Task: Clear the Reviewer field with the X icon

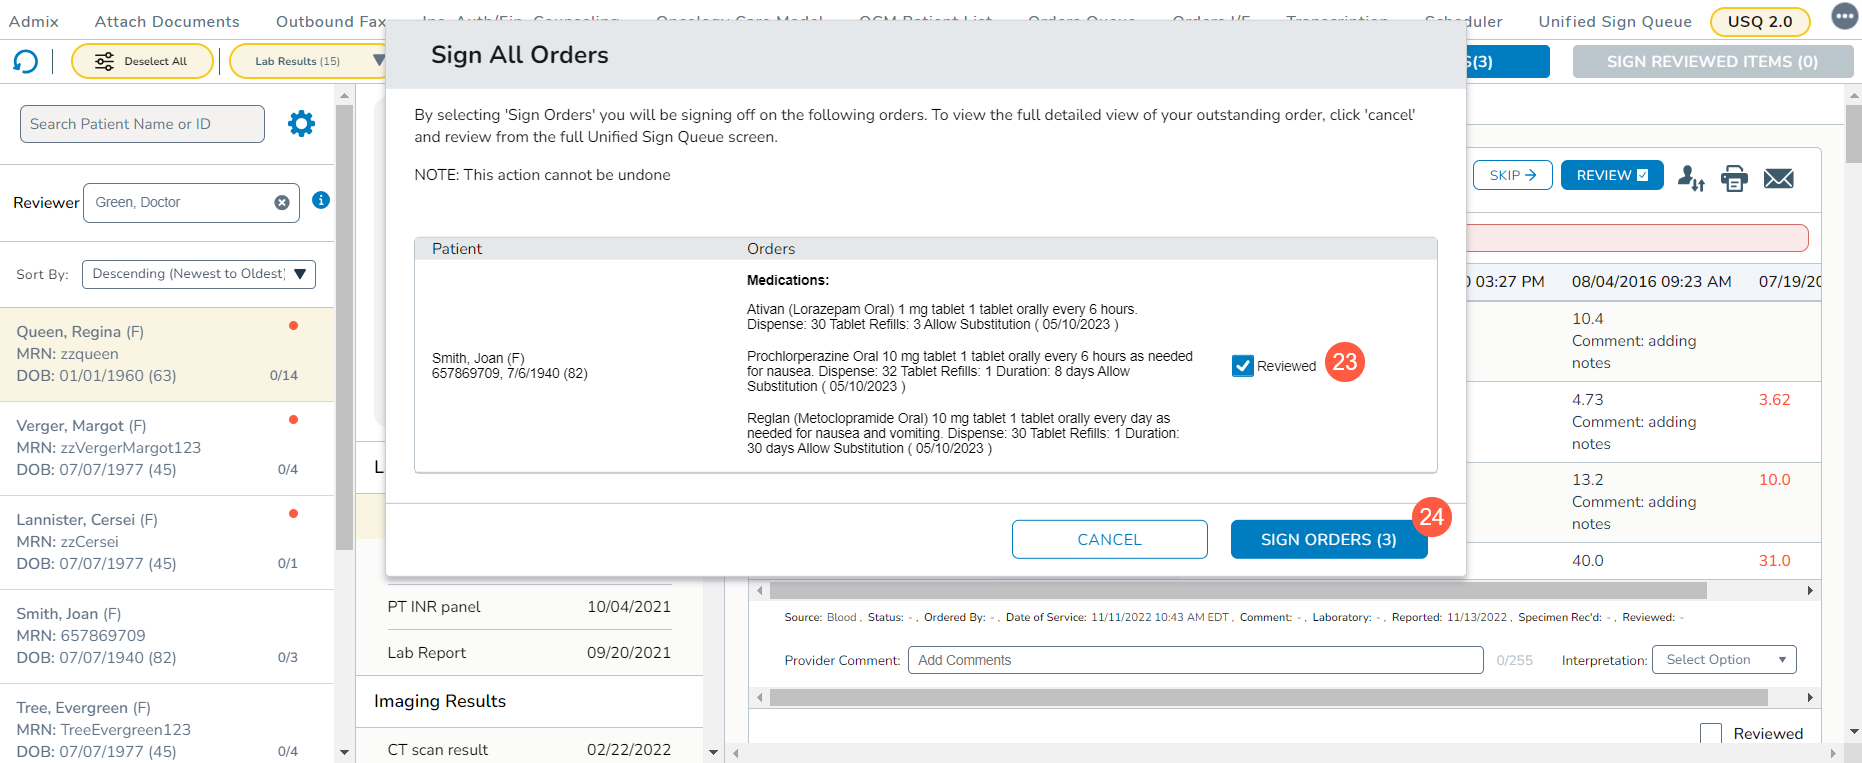Action: tap(282, 203)
